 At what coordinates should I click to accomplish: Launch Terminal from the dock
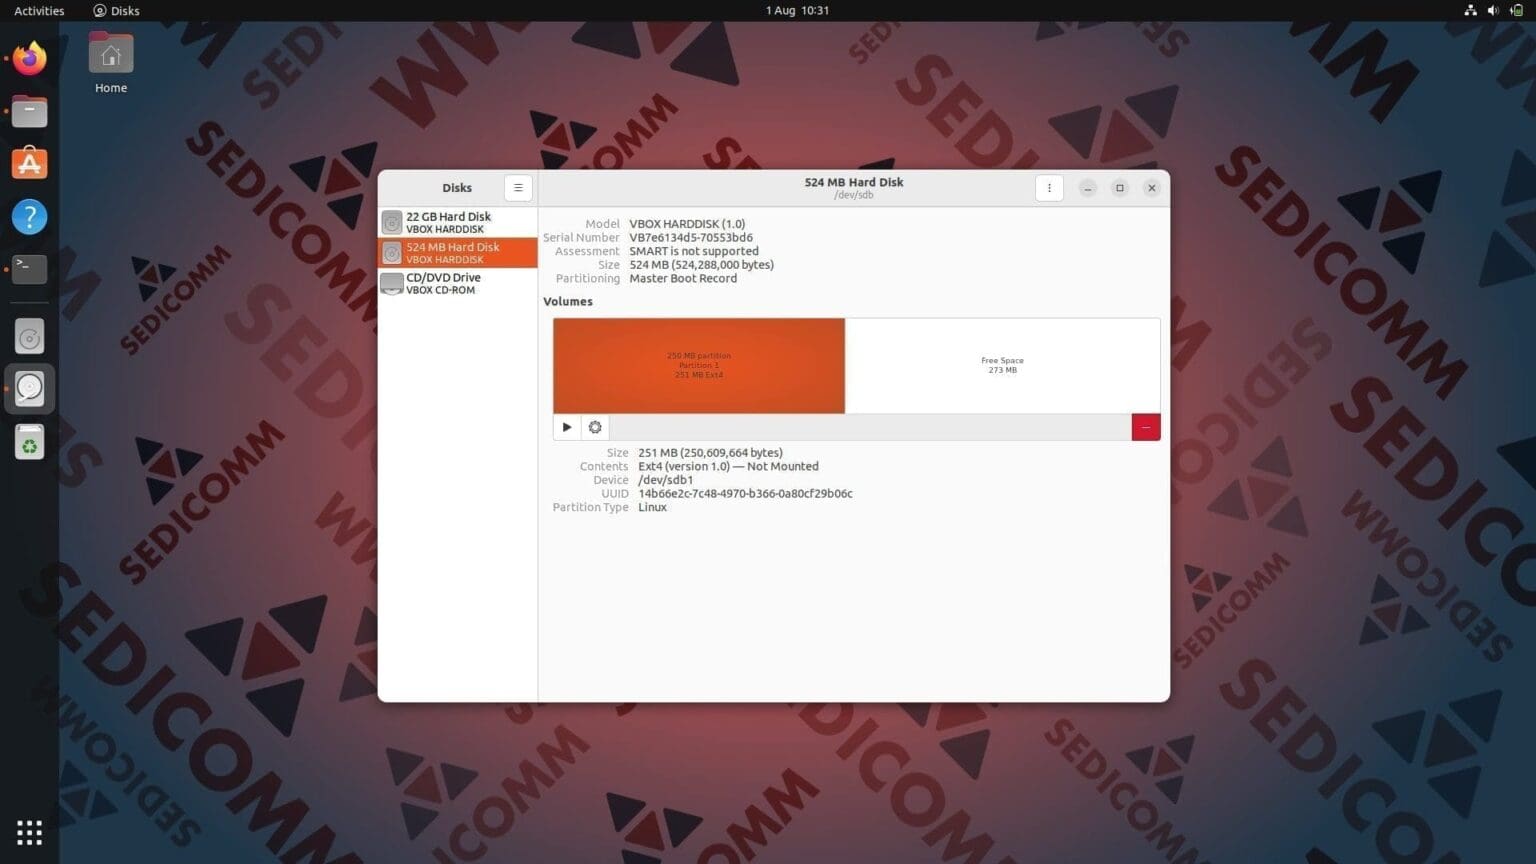point(29,269)
